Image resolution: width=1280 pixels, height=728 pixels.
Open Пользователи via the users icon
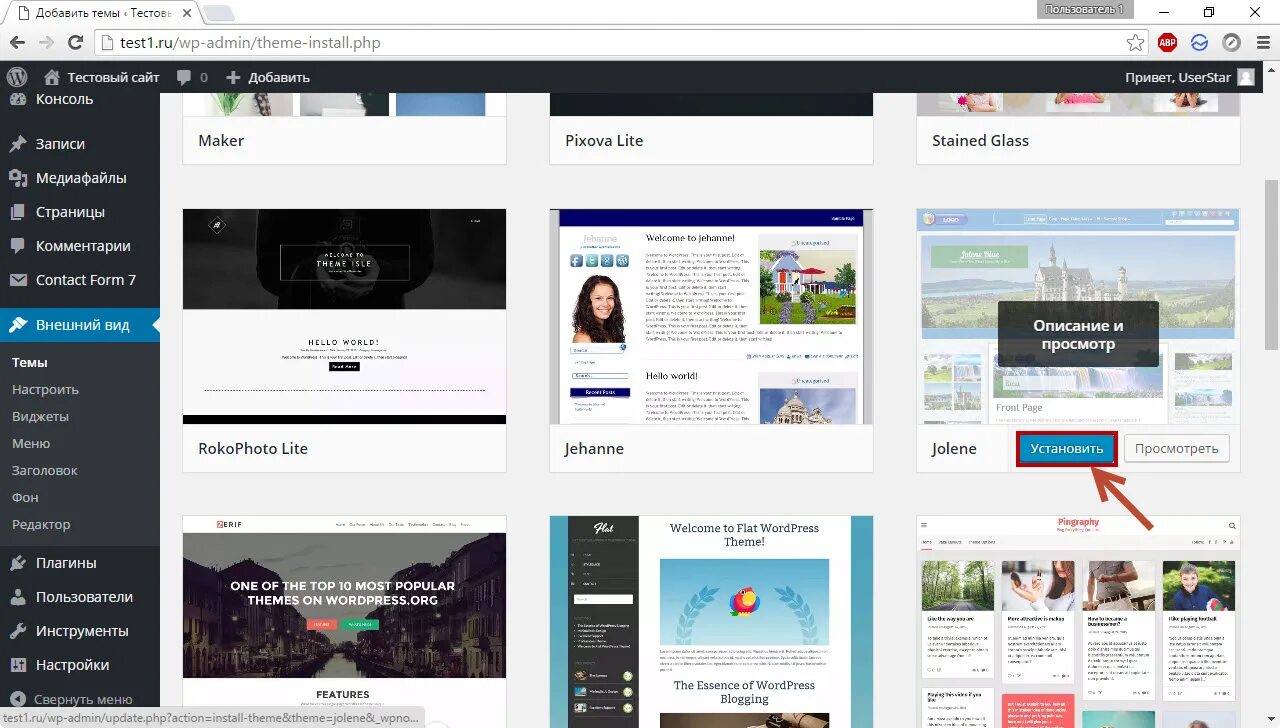point(18,596)
